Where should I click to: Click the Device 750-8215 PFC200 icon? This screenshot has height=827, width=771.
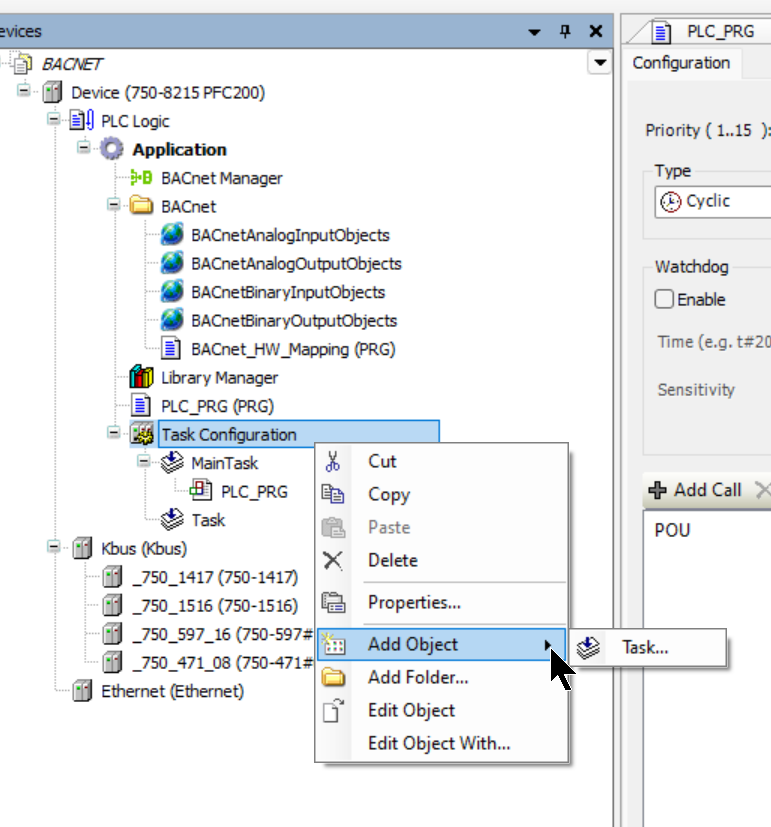(52, 92)
